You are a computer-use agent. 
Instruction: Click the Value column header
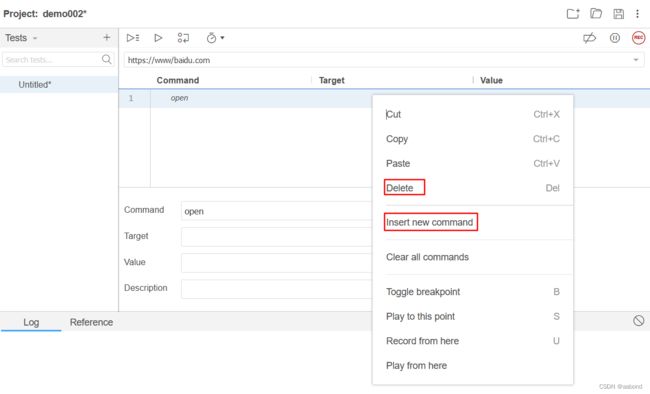click(x=491, y=80)
